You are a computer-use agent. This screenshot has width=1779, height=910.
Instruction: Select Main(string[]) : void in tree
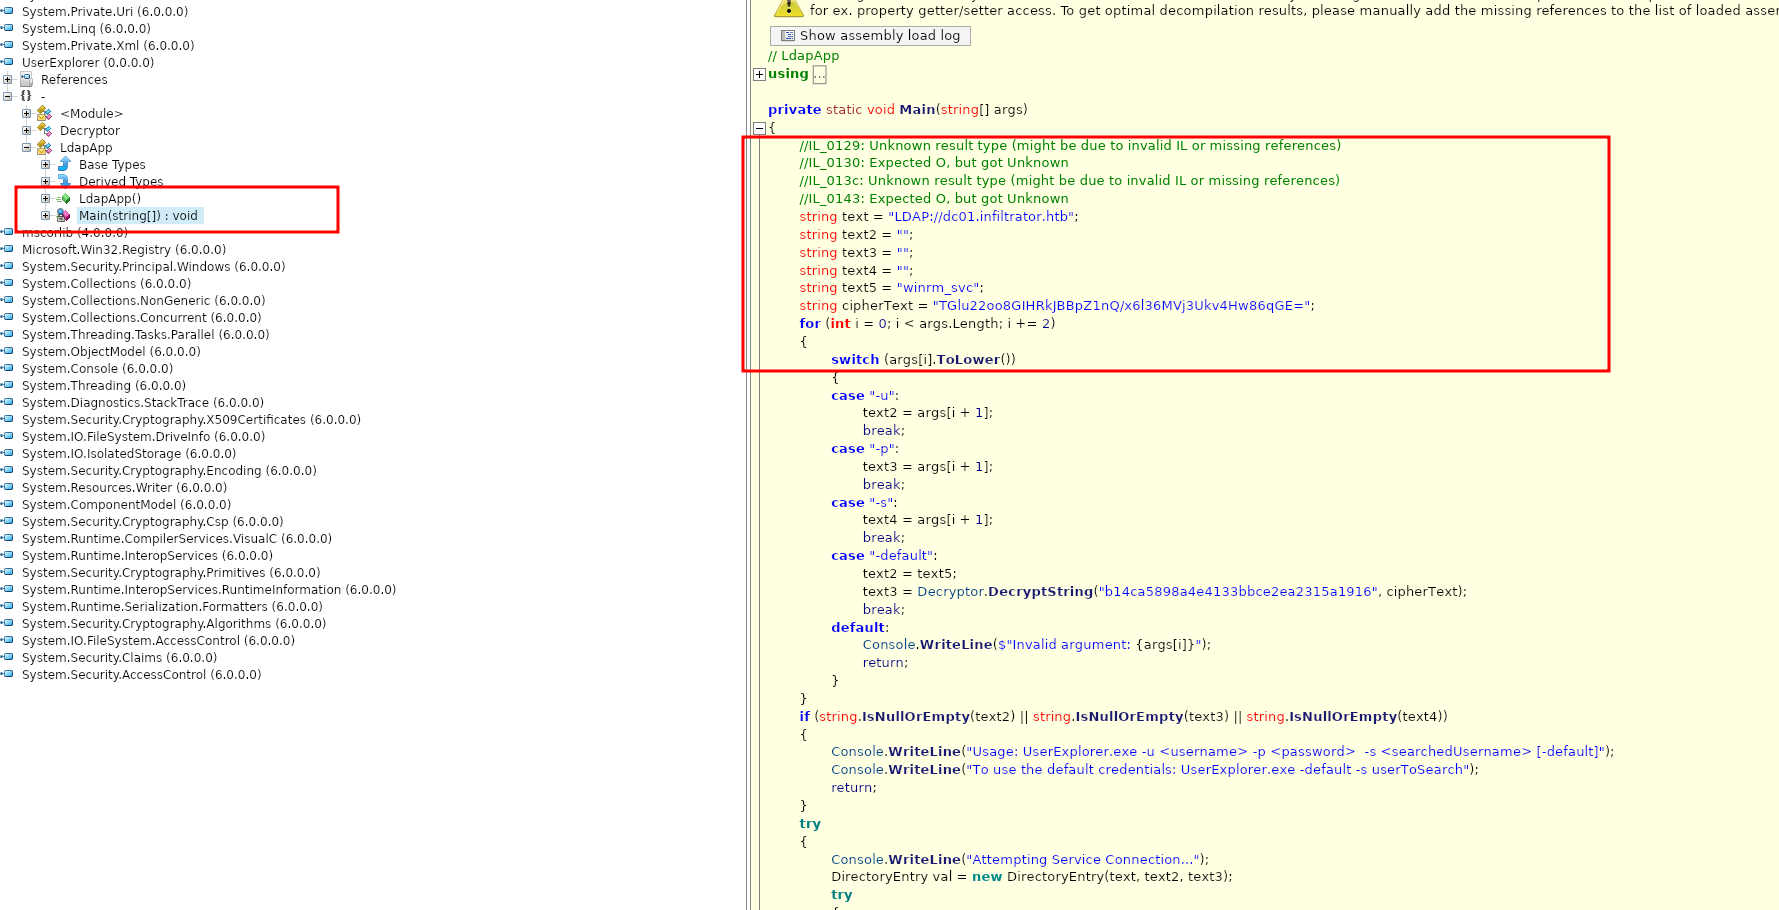pos(138,215)
